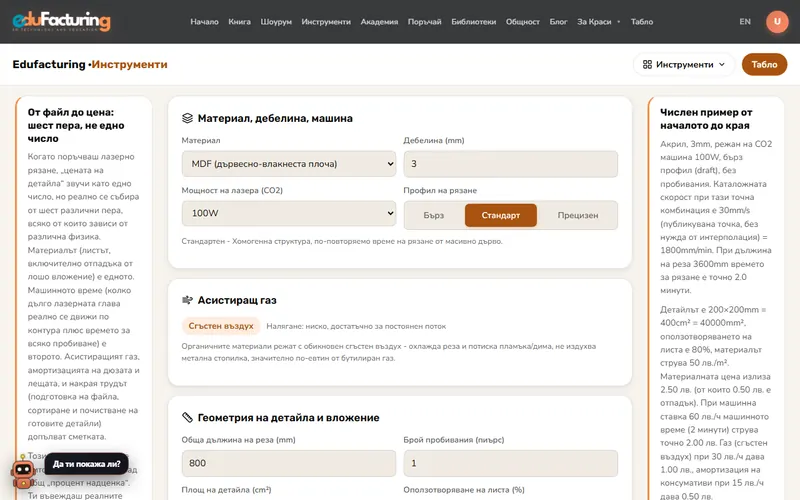The width and height of the screenshot is (800, 500).
Task: Click the heading От файл до цена
Action: [x=76, y=126]
